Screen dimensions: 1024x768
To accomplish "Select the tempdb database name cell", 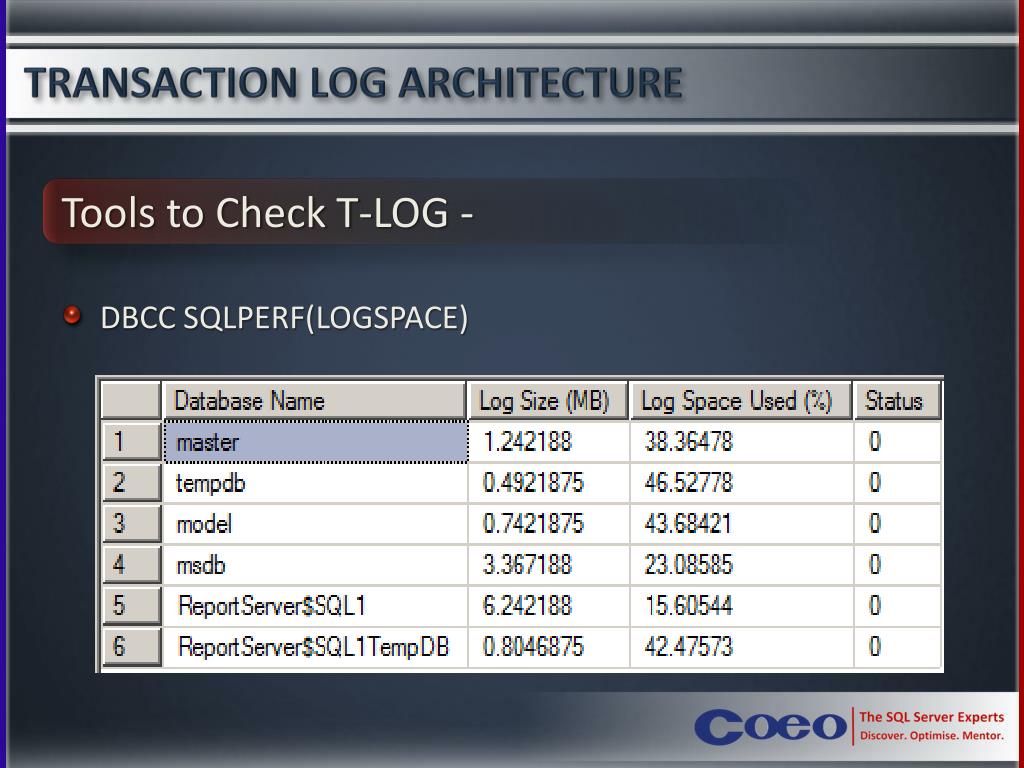I will pyautogui.click(x=316, y=483).
